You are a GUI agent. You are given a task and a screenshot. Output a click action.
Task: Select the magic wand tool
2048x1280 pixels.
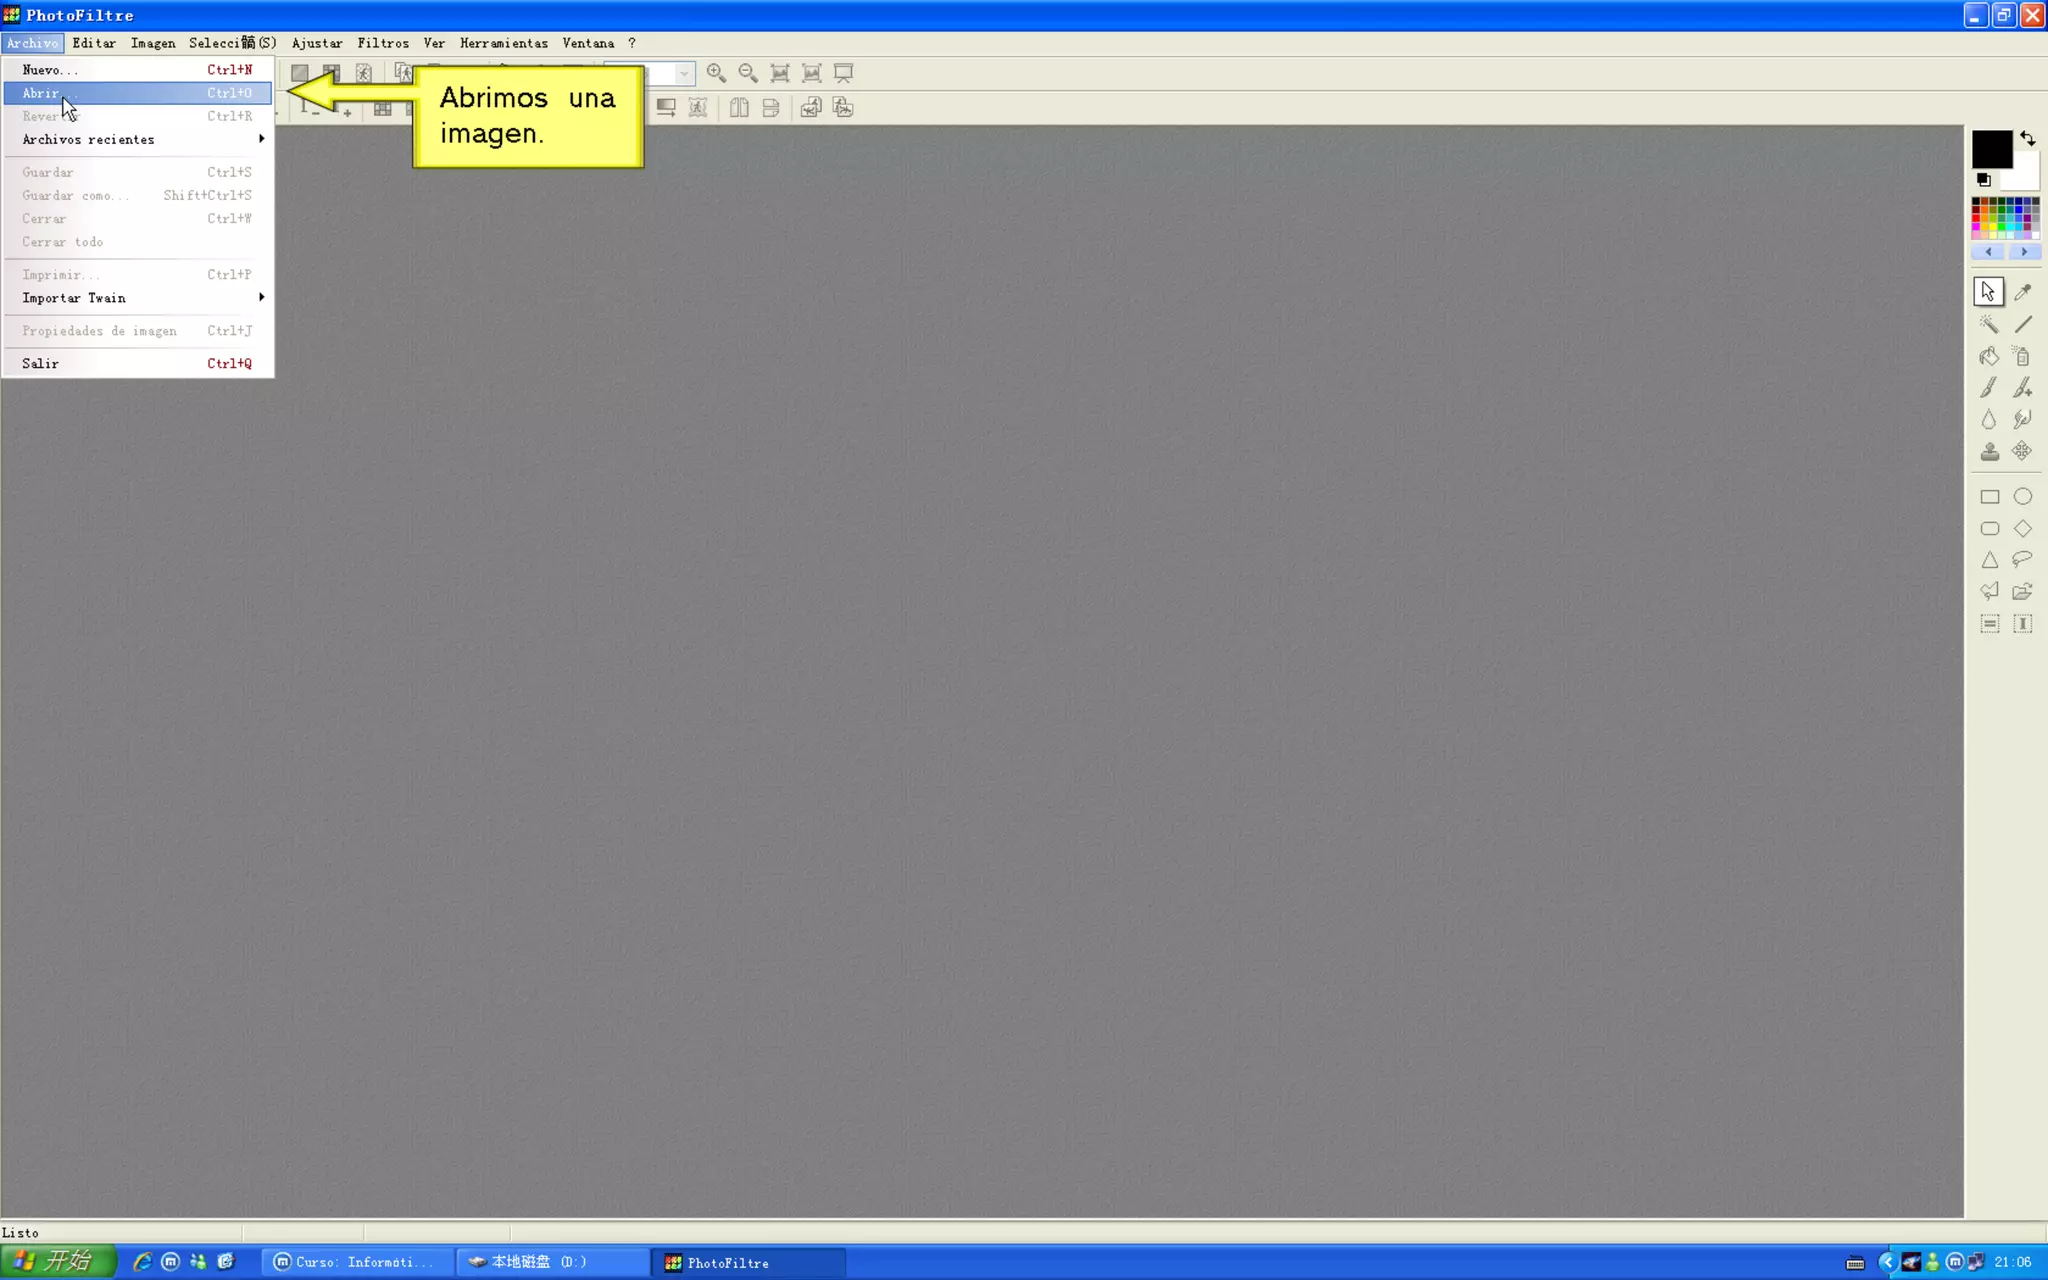(1989, 324)
